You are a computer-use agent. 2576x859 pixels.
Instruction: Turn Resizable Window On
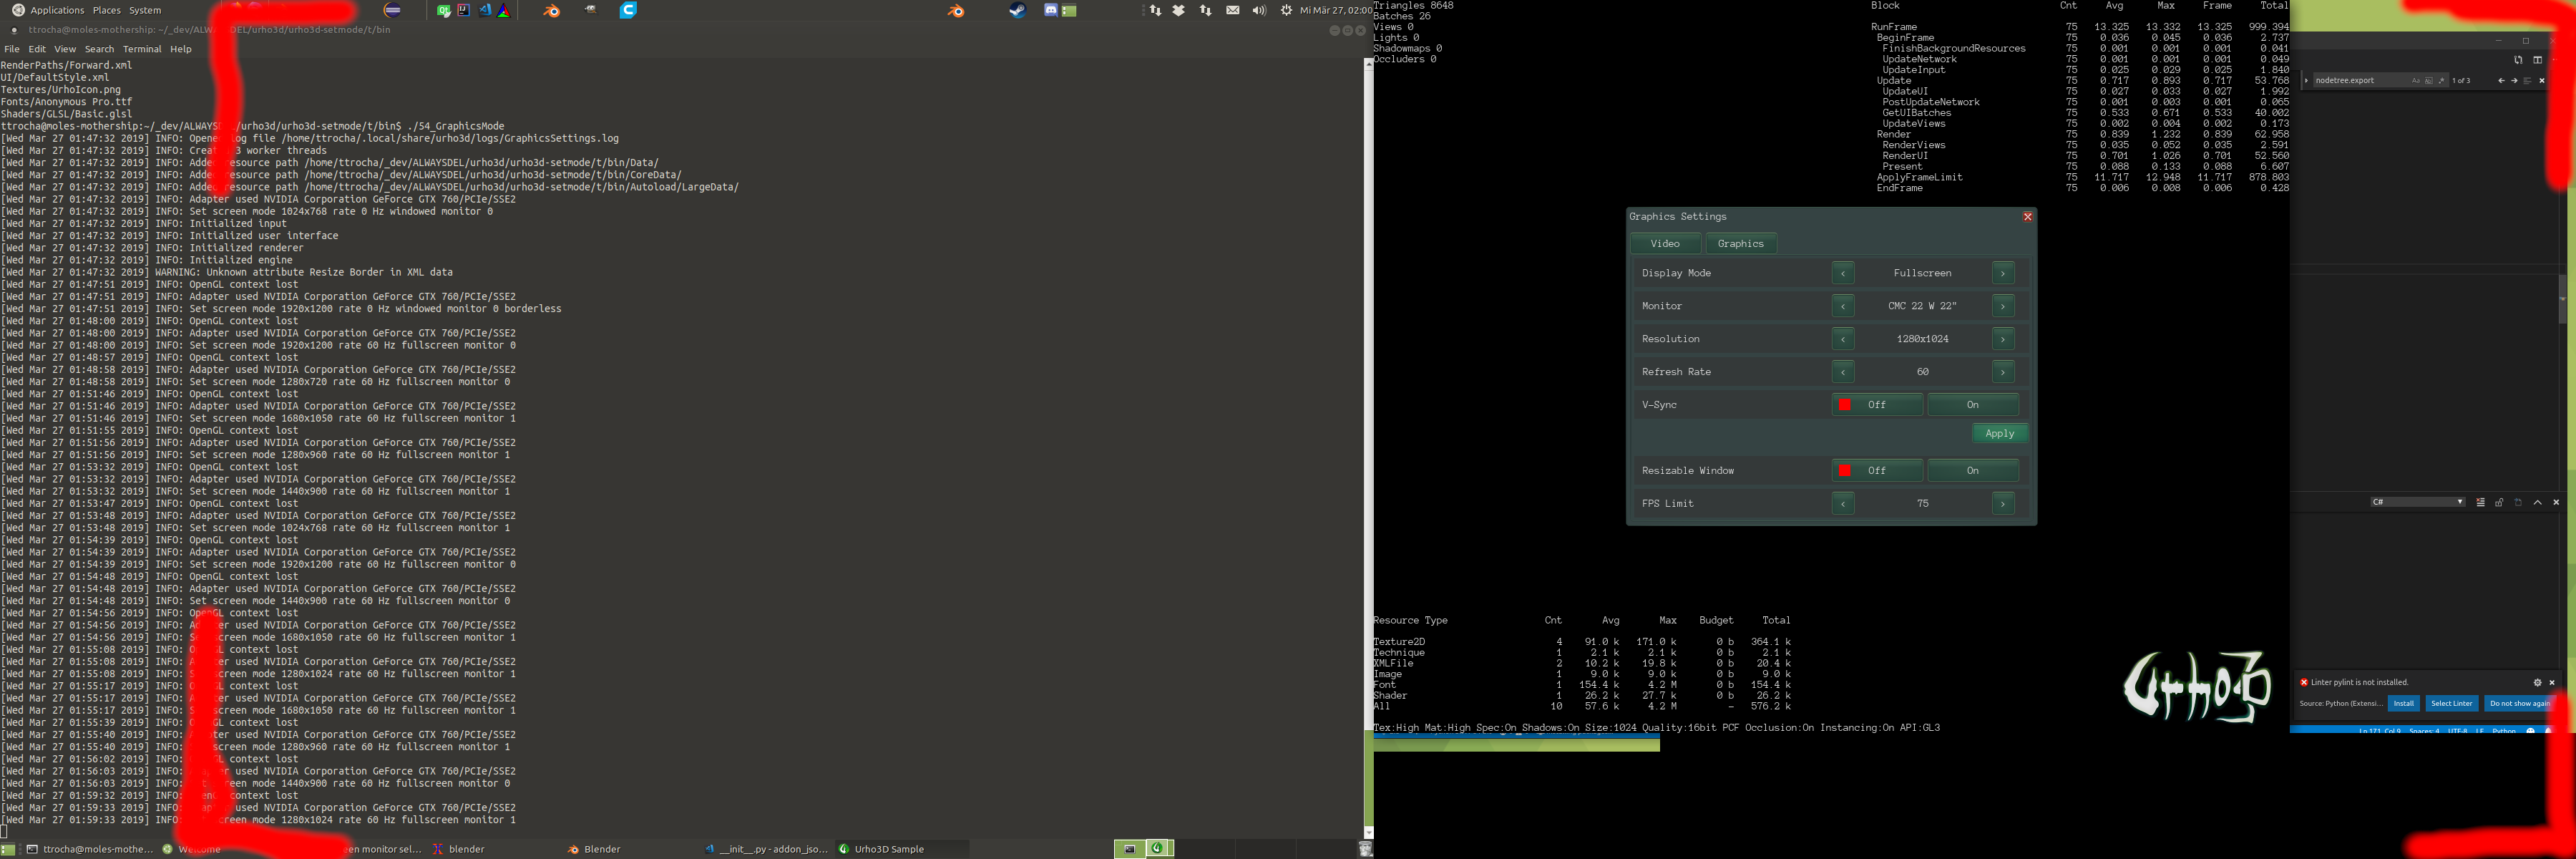(x=1973, y=470)
